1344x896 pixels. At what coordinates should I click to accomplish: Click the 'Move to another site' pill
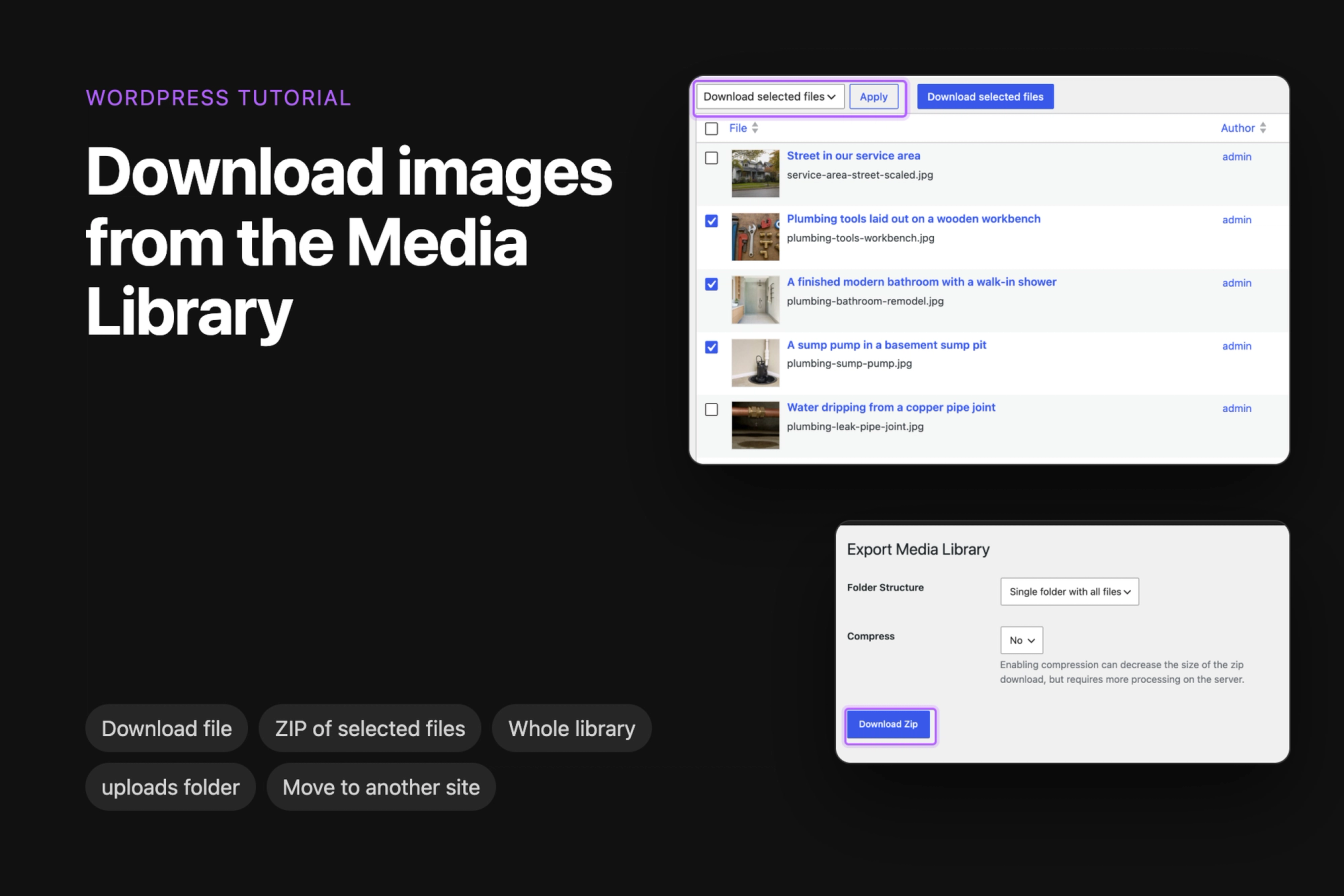pos(381,787)
